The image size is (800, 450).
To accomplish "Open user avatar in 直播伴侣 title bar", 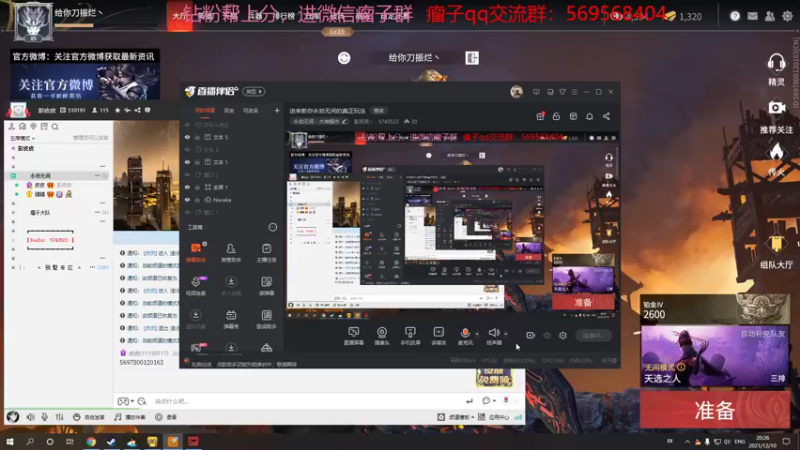I will click(516, 92).
